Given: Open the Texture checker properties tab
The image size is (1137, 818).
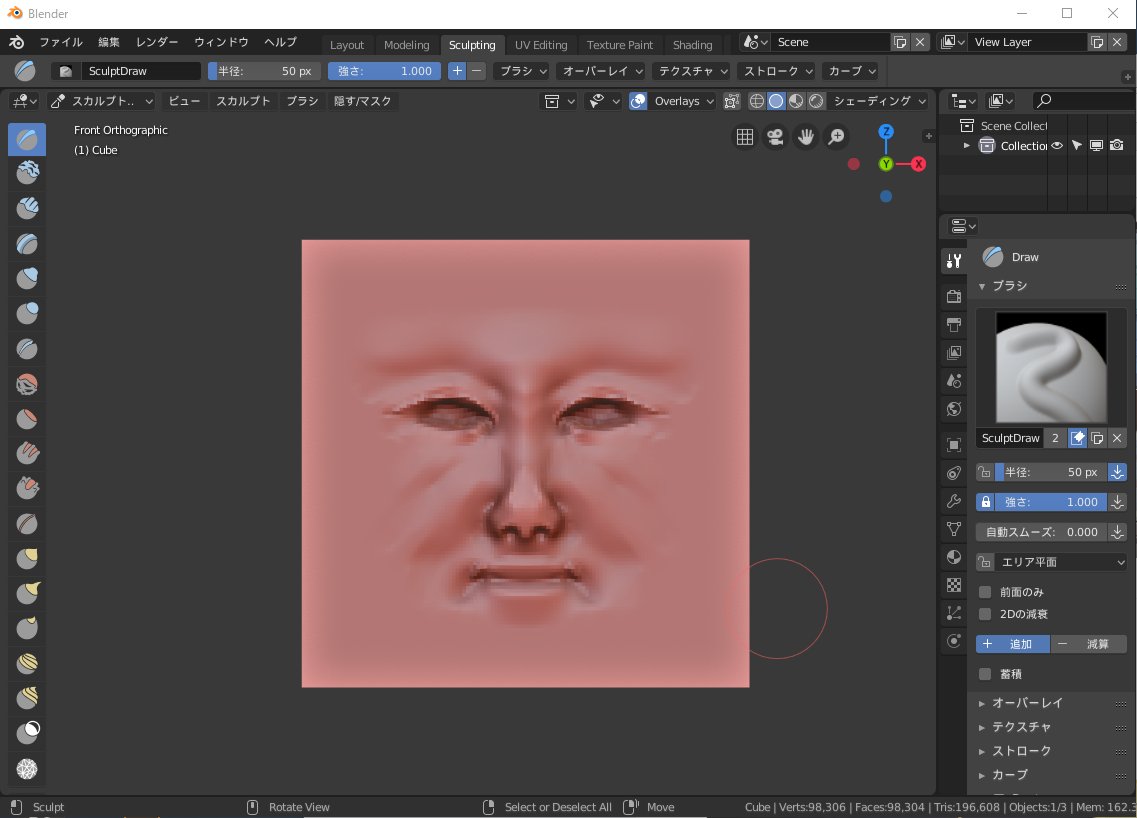Looking at the screenshot, I should (x=954, y=584).
